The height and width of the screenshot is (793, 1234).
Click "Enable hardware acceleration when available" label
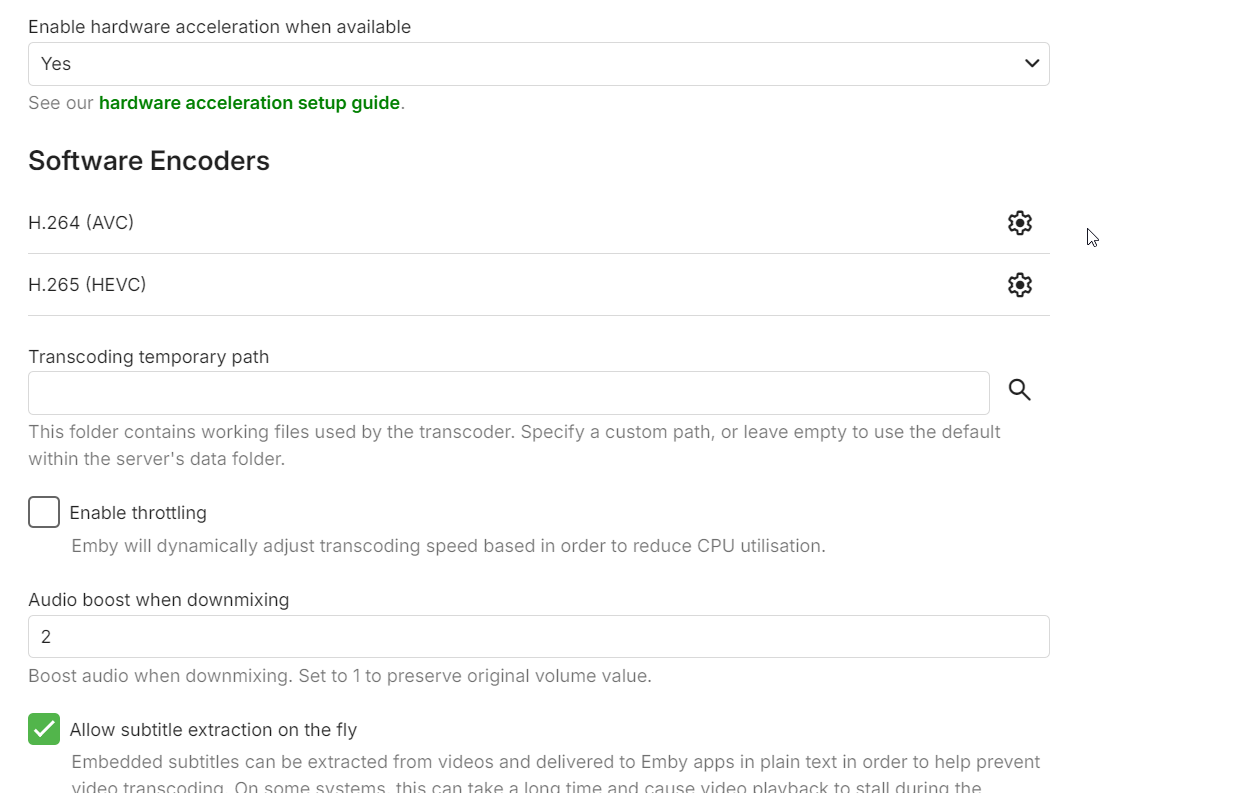point(219,27)
